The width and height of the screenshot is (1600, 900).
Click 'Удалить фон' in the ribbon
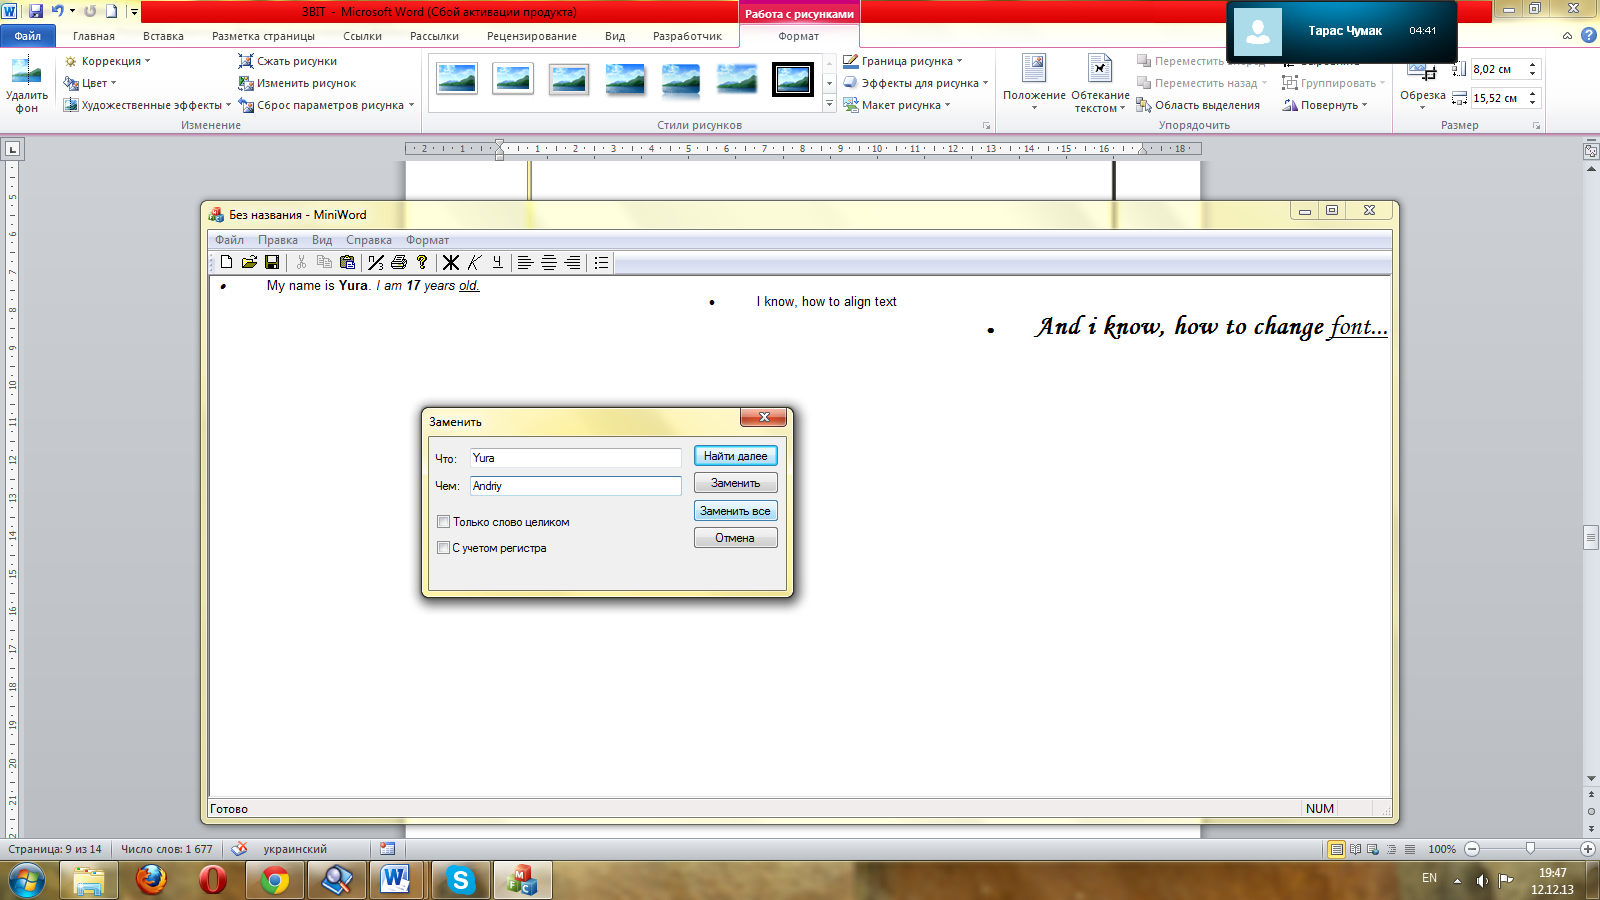coord(26,85)
